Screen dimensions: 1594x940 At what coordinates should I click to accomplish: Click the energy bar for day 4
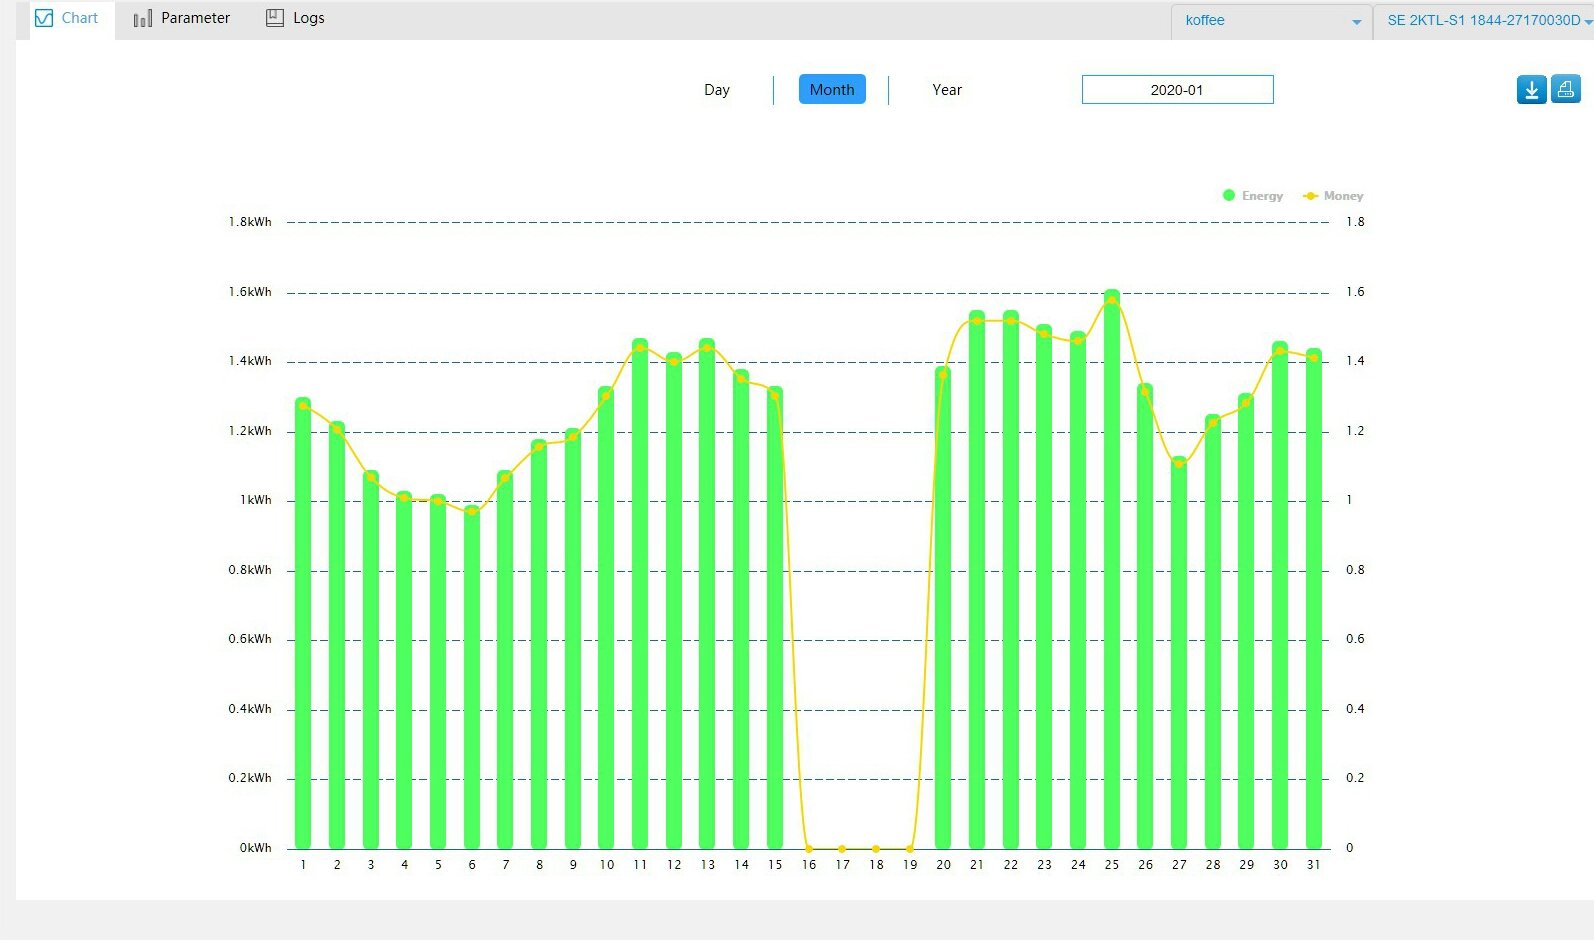coord(404,670)
